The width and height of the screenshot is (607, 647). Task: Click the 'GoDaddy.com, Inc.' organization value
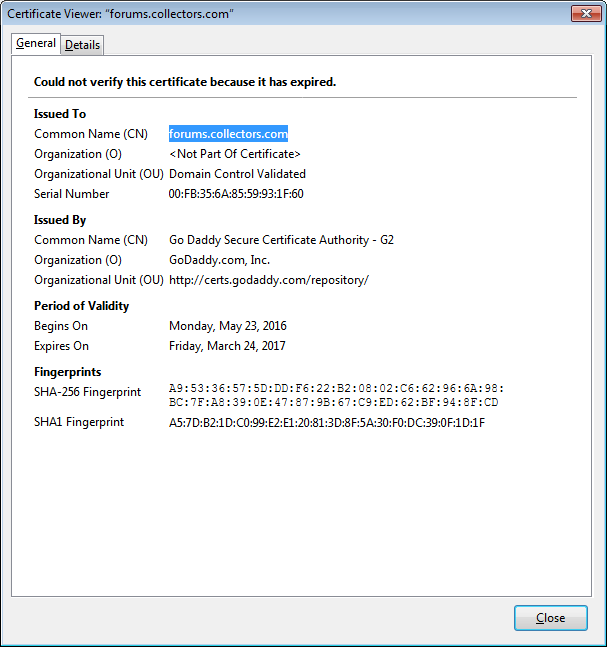point(220,260)
